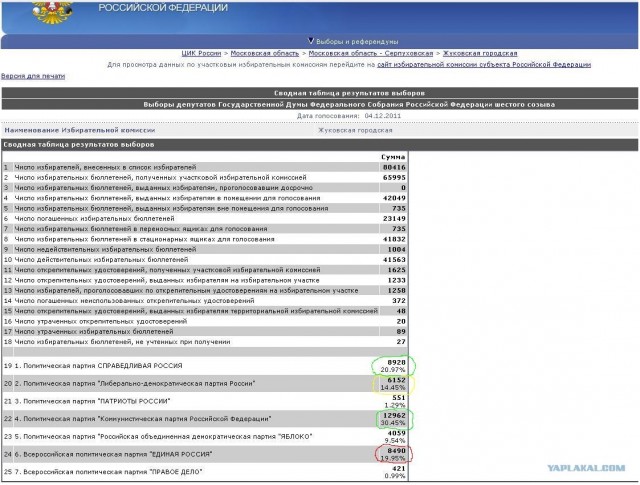This screenshot has width=640, height=485.
Task: Select 421 votes for Правое дело
Action: (x=399, y=469)
